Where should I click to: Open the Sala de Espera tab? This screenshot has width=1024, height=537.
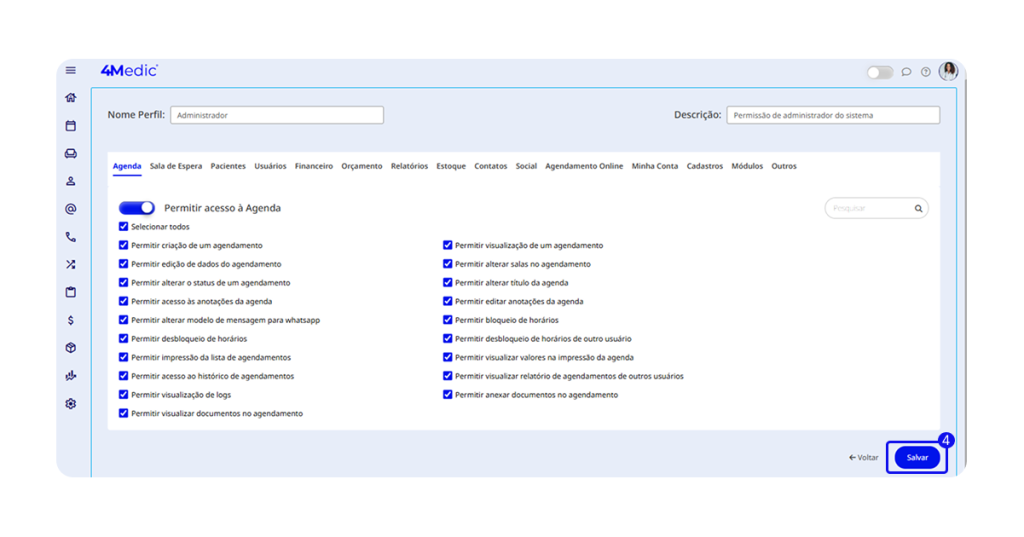(175, 166)
